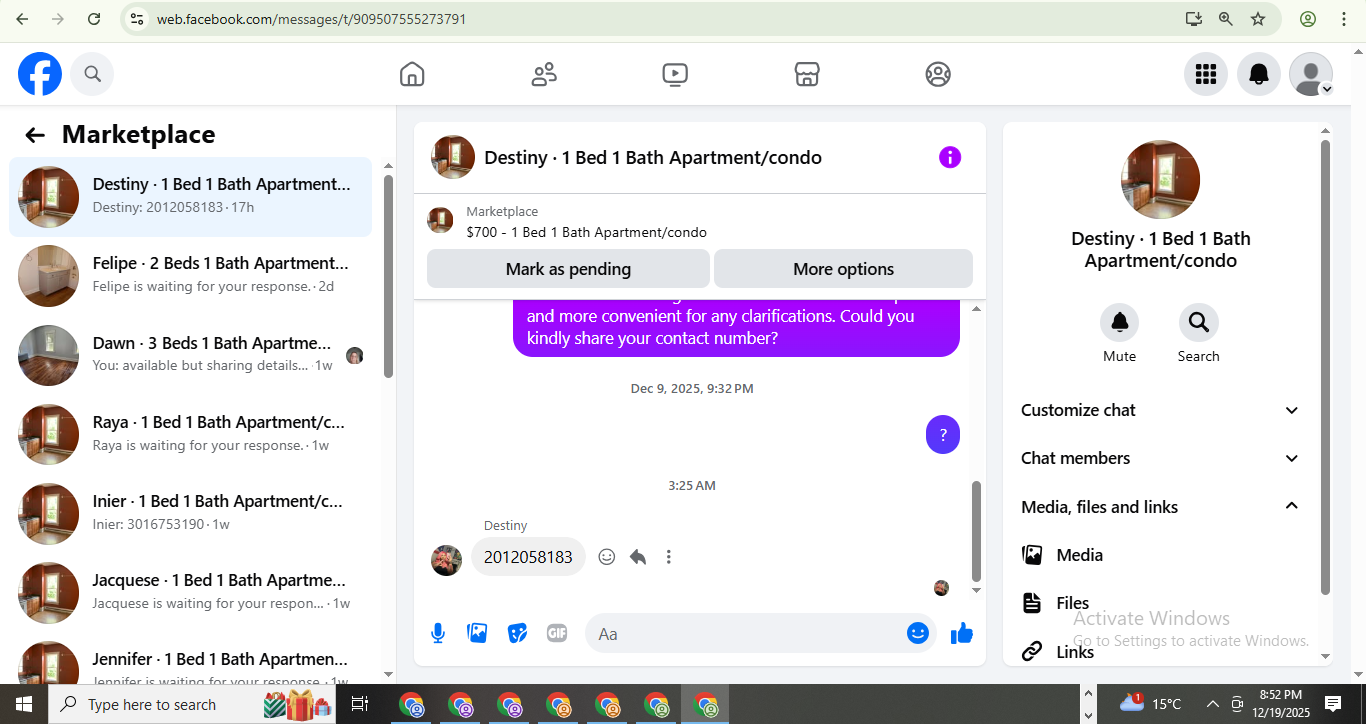1366x724 pixels.
Task: Bookmark this page with star icon
Action: (1258, 19)
